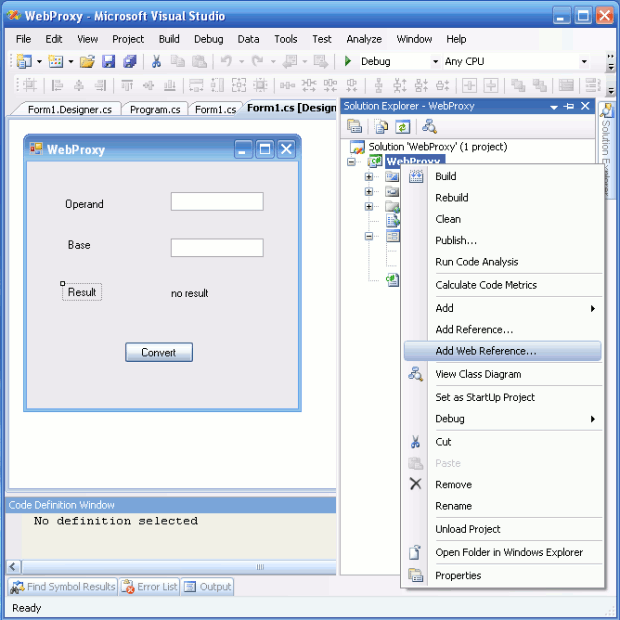Click the Open File folder icon
The height and width of the screenshot is (620, 620).
[87, 62]
